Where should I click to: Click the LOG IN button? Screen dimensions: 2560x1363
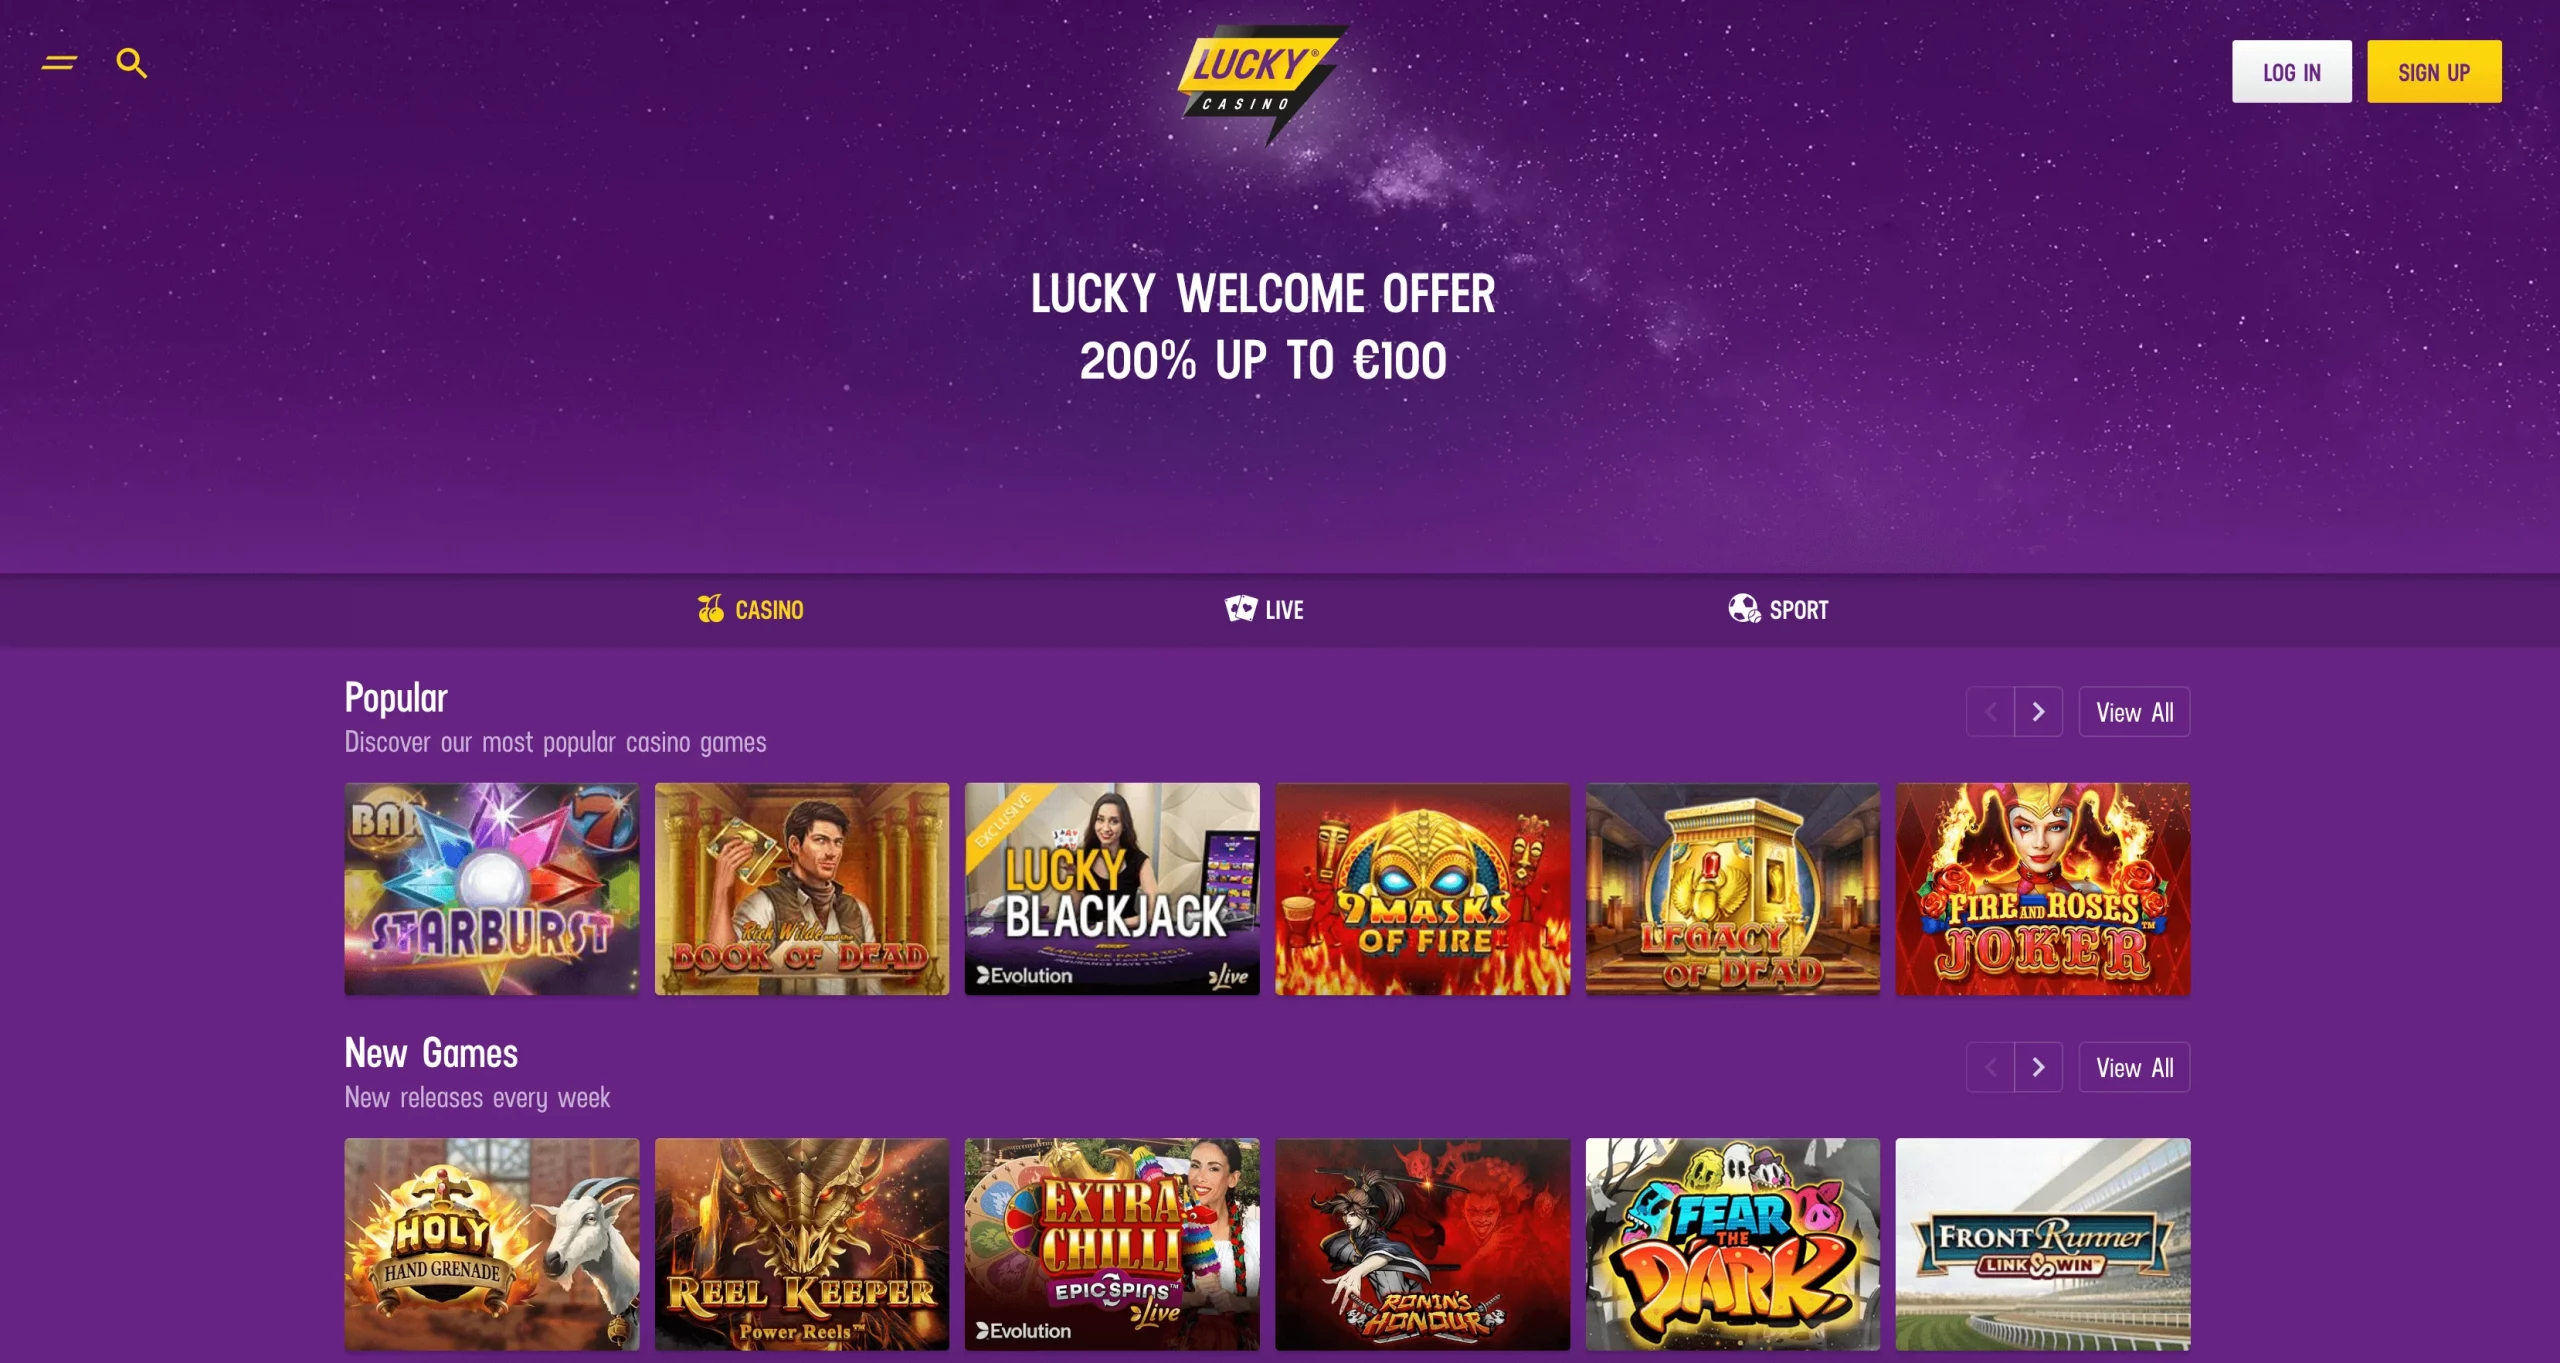2291,72
